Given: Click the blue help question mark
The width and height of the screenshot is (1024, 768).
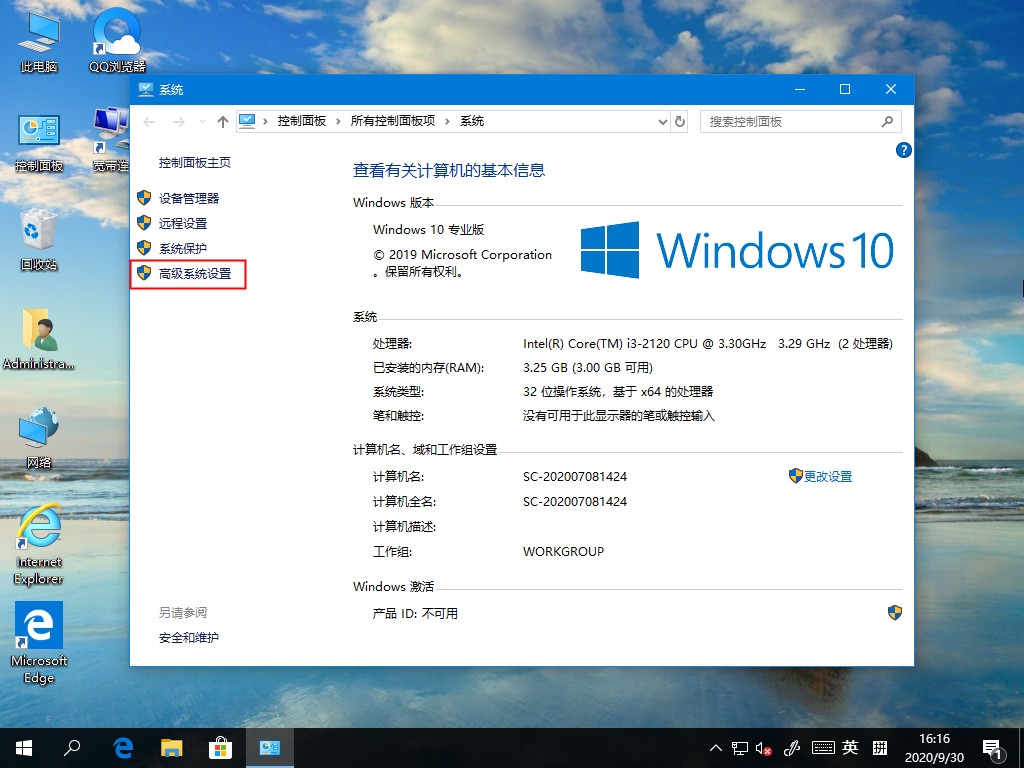Looking at the screenshot, I should [x=903, y=150].
